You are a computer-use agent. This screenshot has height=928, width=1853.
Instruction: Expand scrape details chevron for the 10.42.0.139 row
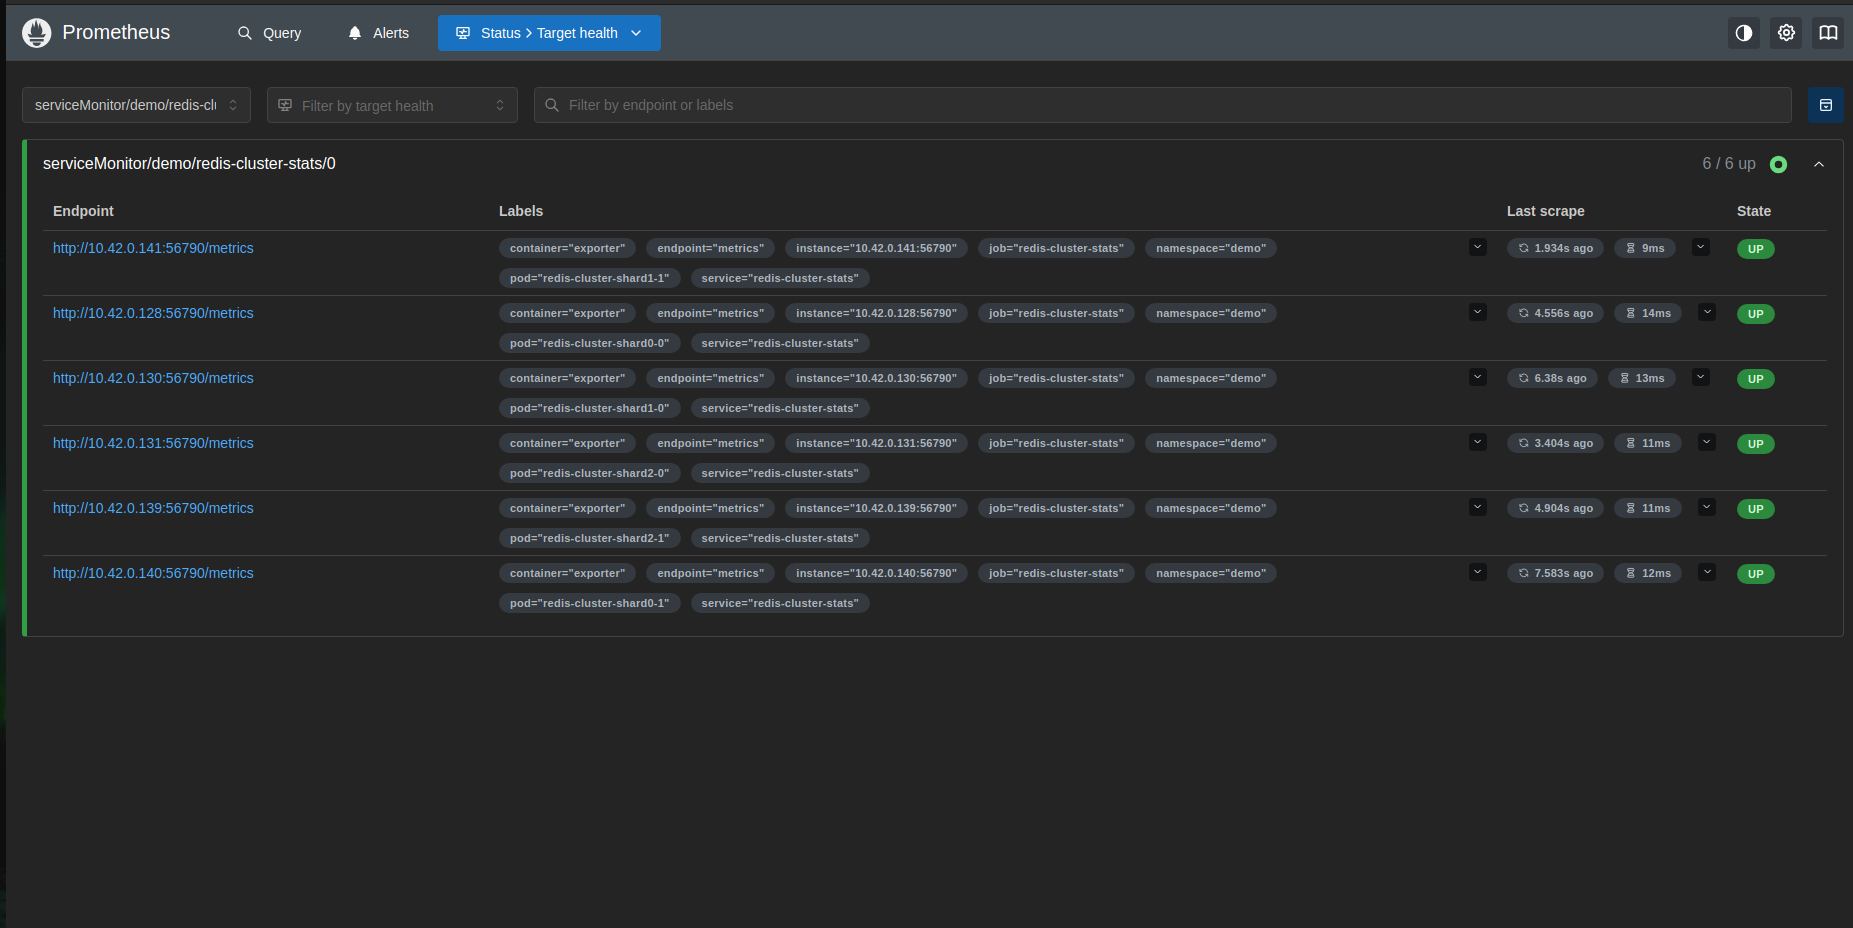tap(1707, 507)
